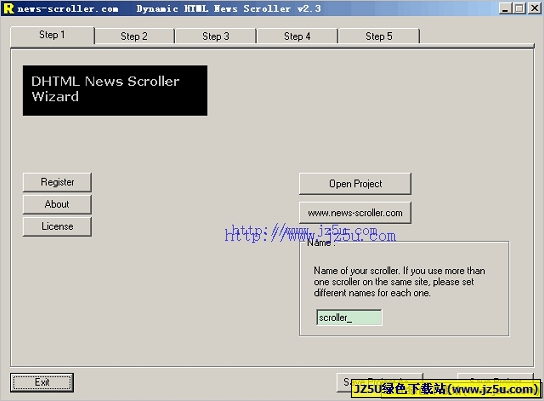Close the News Scroller window

coord(534,8)
